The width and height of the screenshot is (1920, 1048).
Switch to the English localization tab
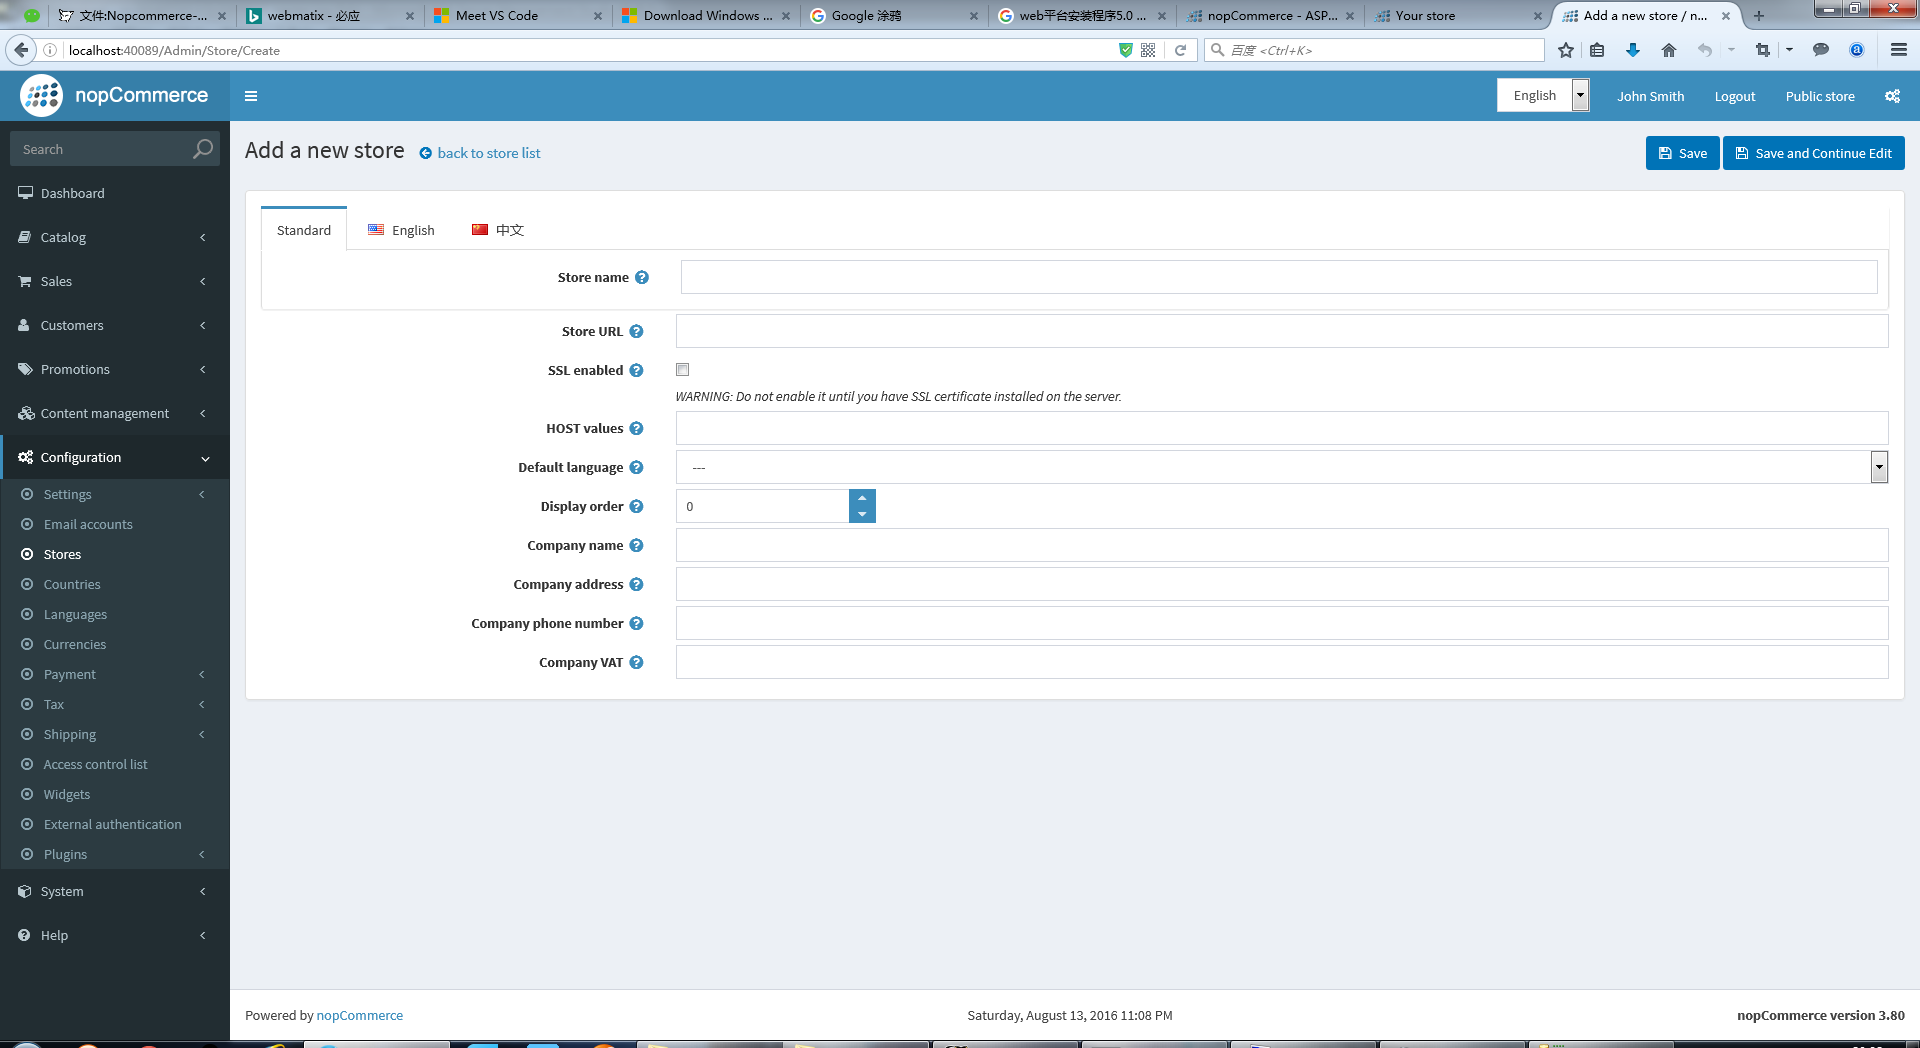[x=402, y=230]
